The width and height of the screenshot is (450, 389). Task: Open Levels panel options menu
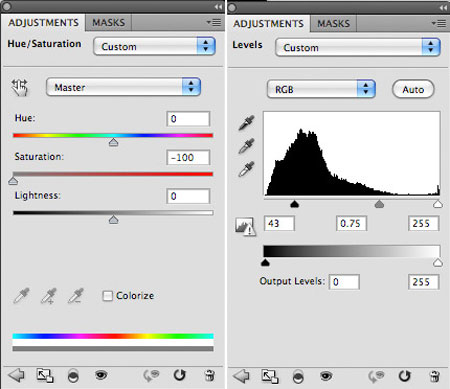point(439,23)
